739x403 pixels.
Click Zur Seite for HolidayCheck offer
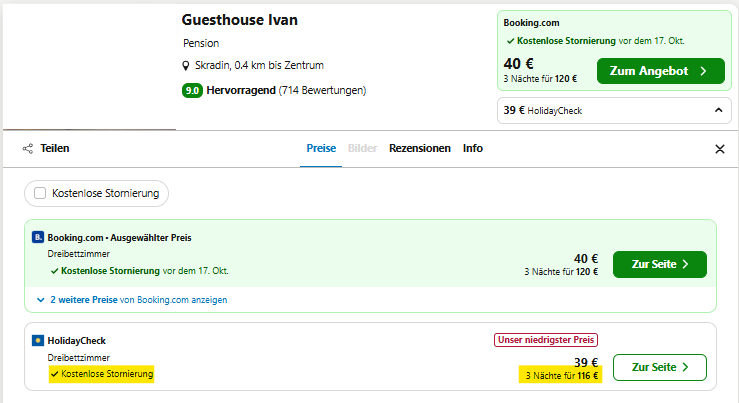pyautogui.click(x=660, y=367)
